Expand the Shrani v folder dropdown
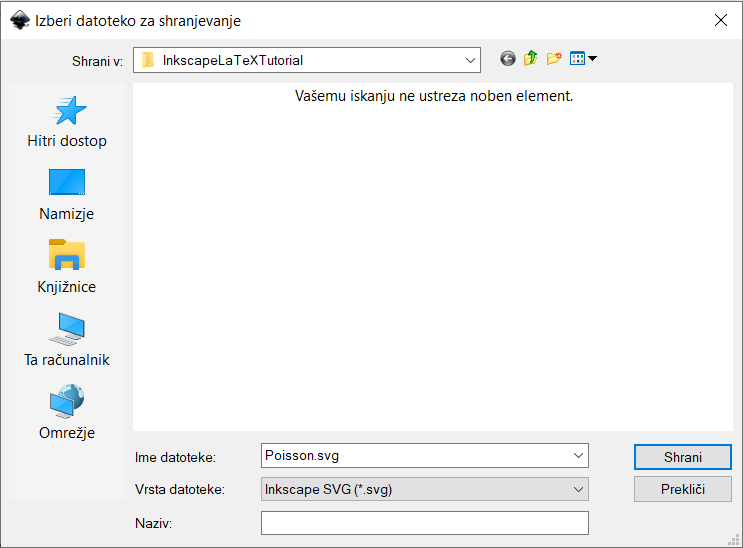This screenshot has width=743, height=548. coord(471,60)
